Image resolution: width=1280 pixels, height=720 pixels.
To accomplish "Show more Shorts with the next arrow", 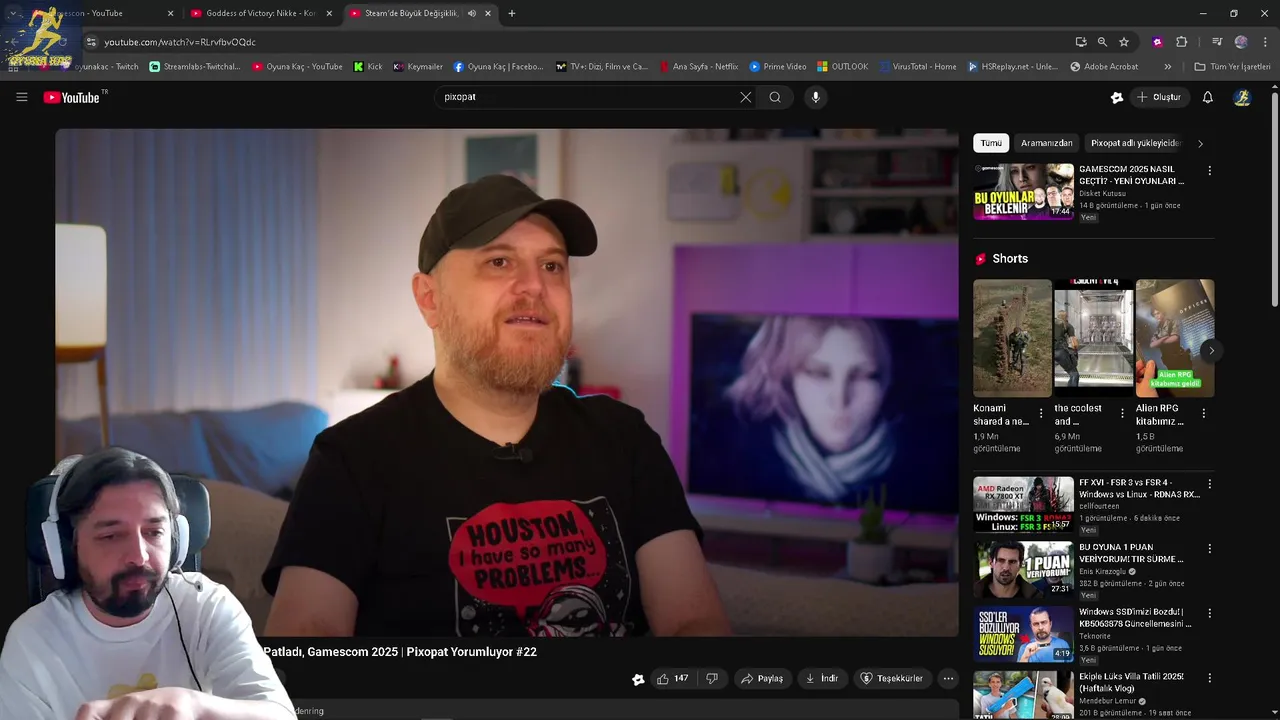I will point(1211,350).
